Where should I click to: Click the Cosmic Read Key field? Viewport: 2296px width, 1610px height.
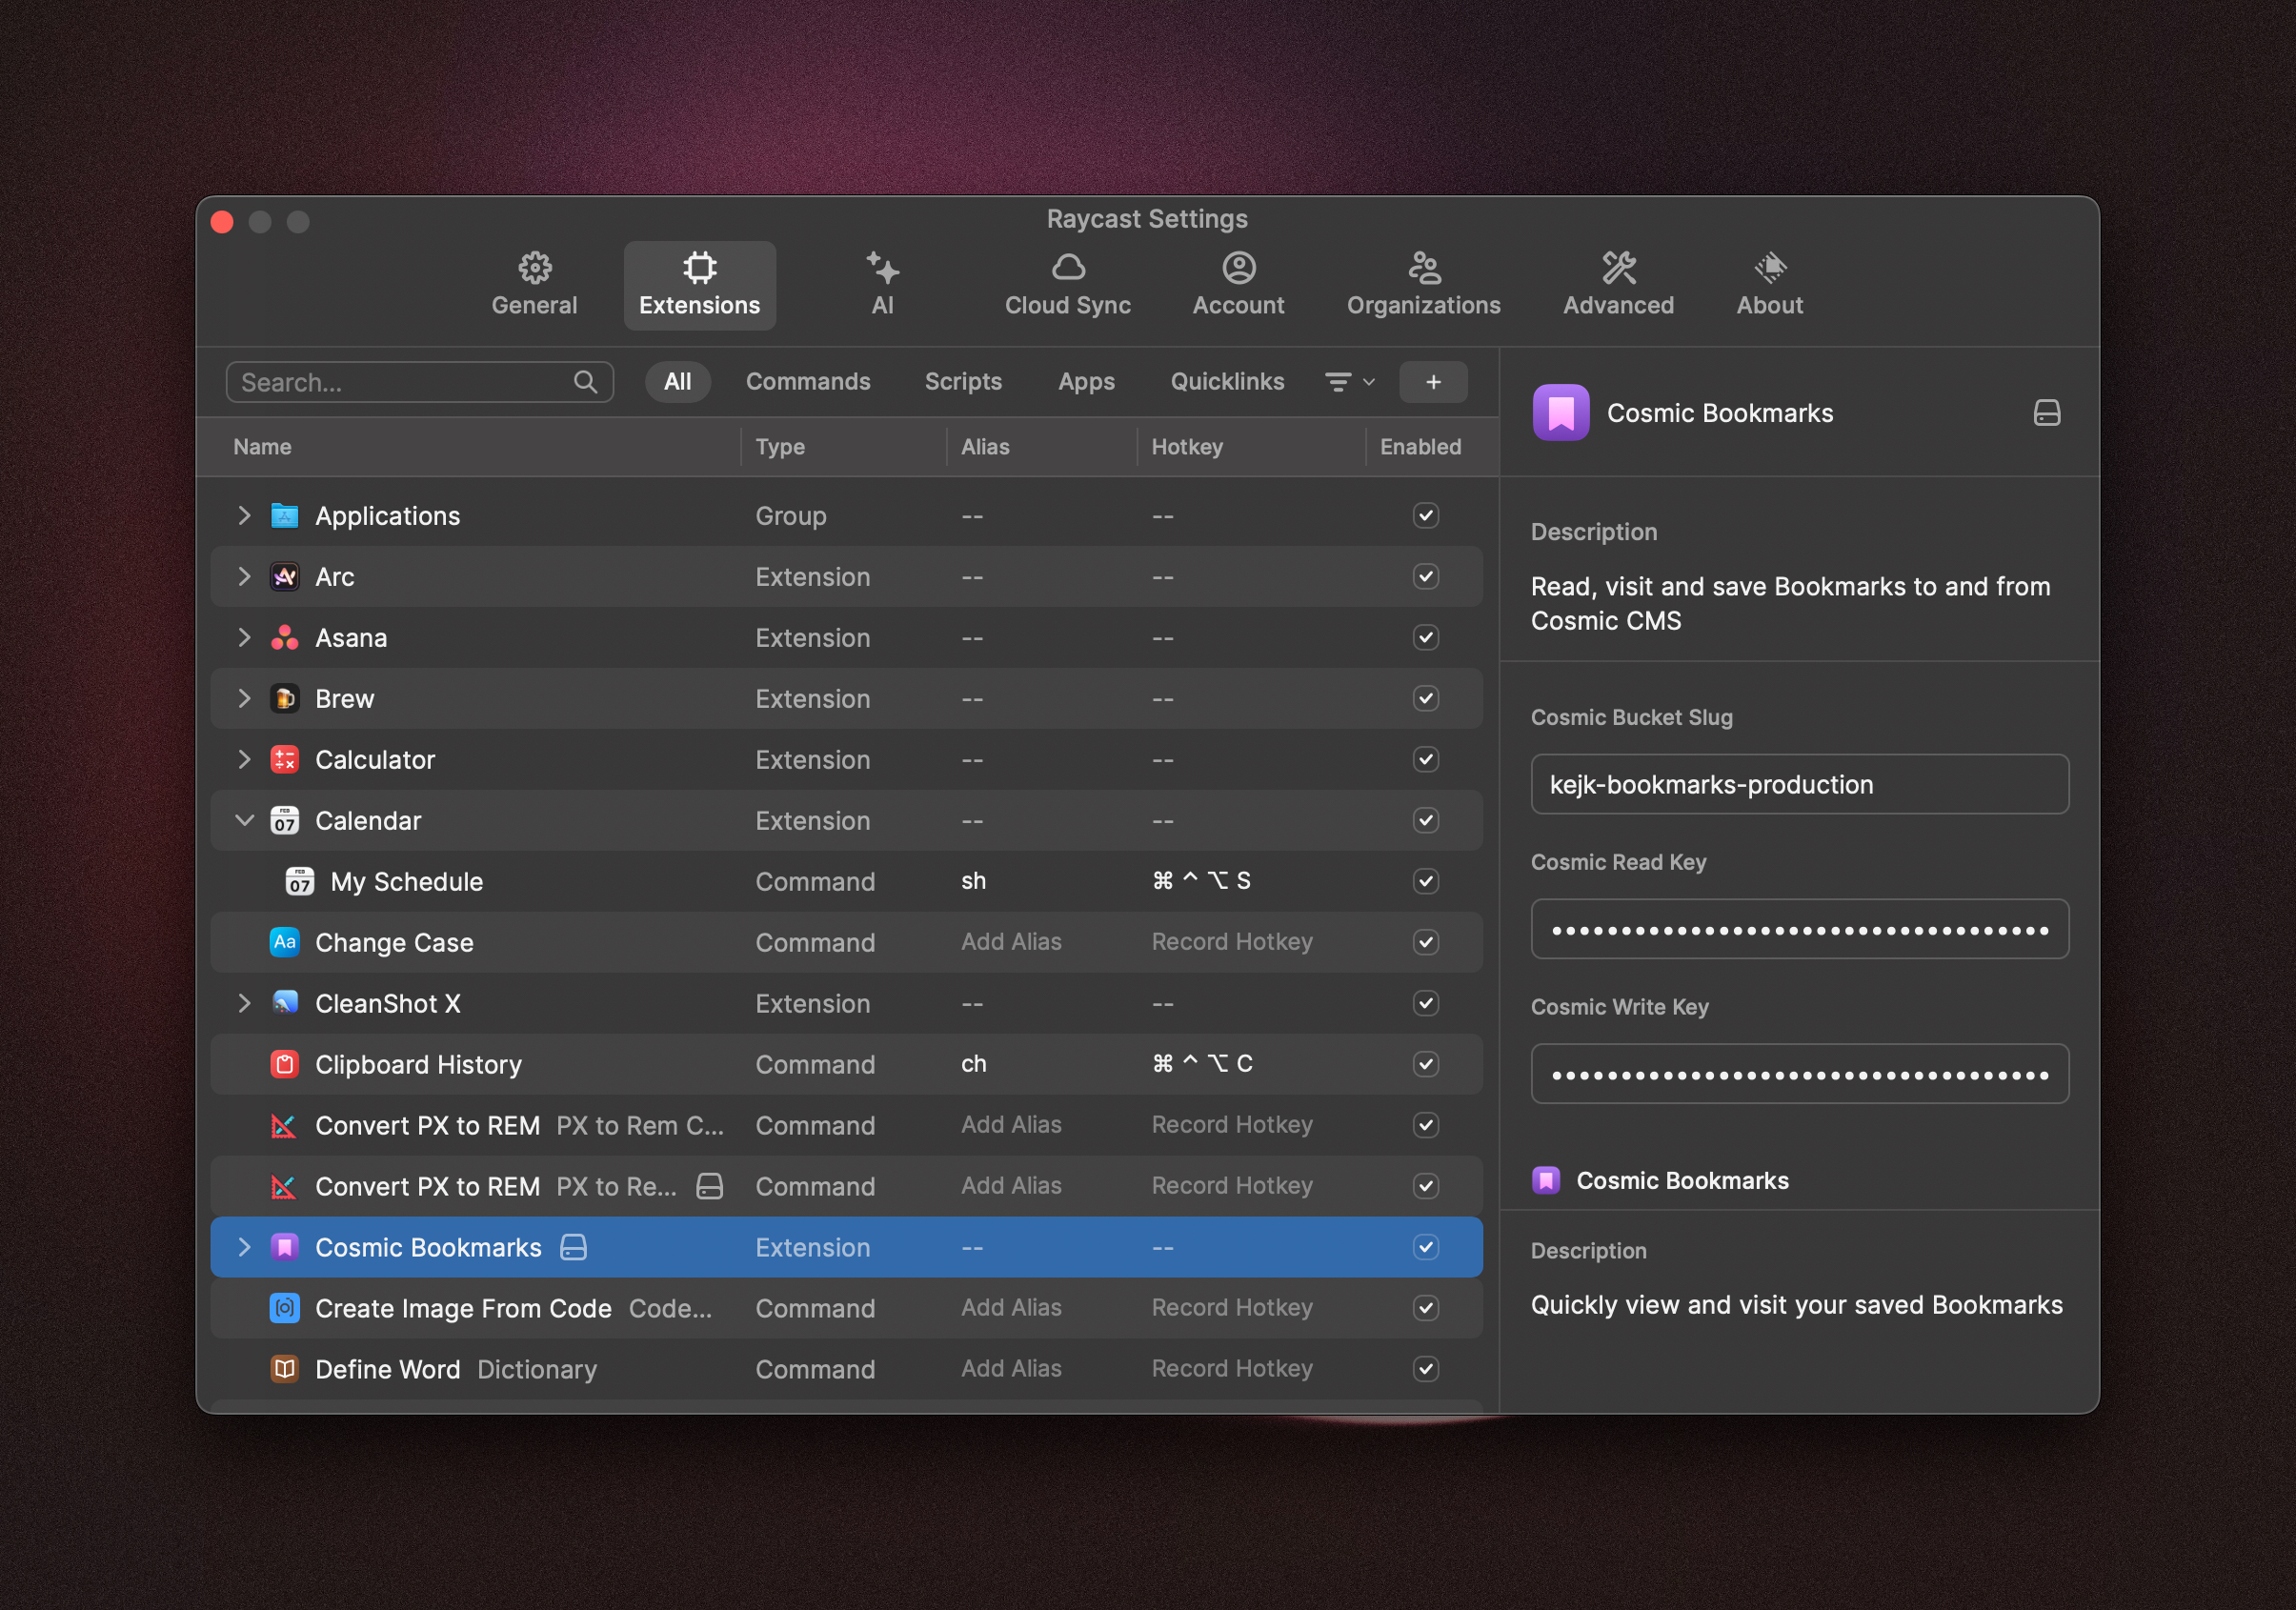(x=1799, y=929)
